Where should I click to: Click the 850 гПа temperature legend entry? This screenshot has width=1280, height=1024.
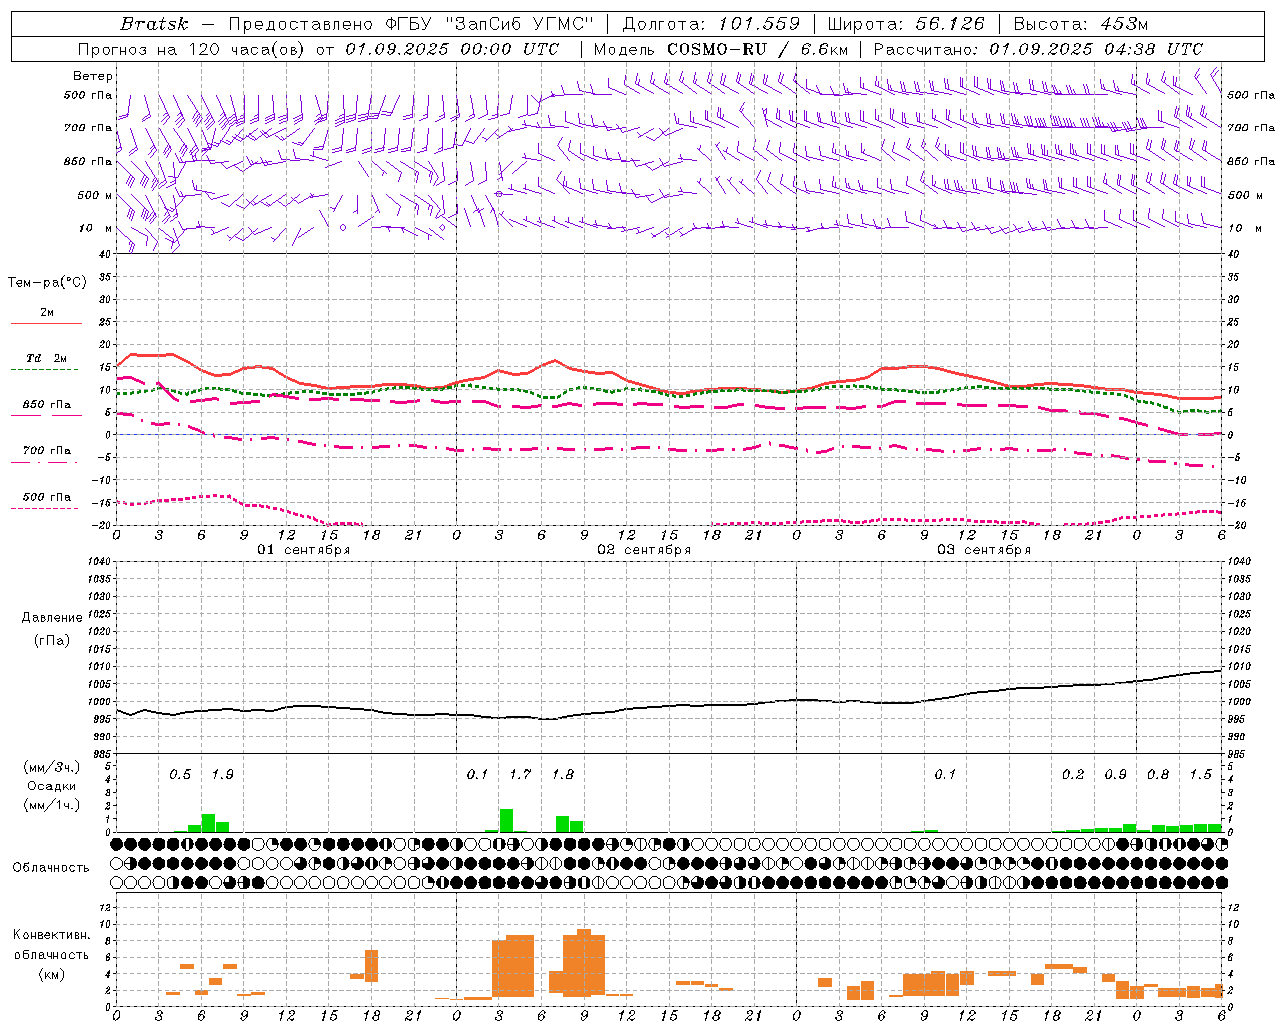[46, 408]
